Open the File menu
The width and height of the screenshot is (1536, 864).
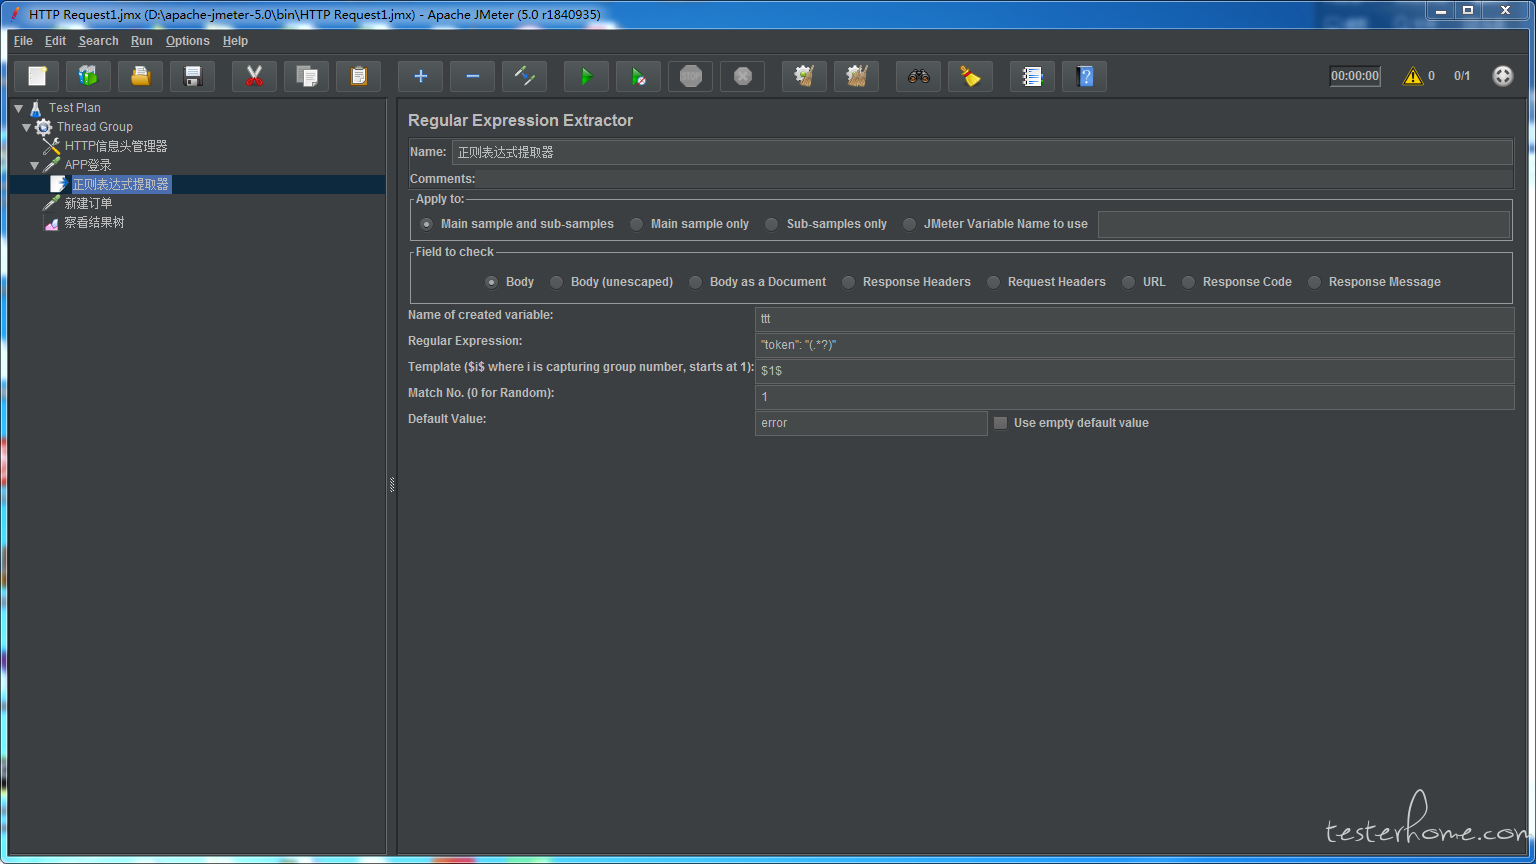[23, 41]
